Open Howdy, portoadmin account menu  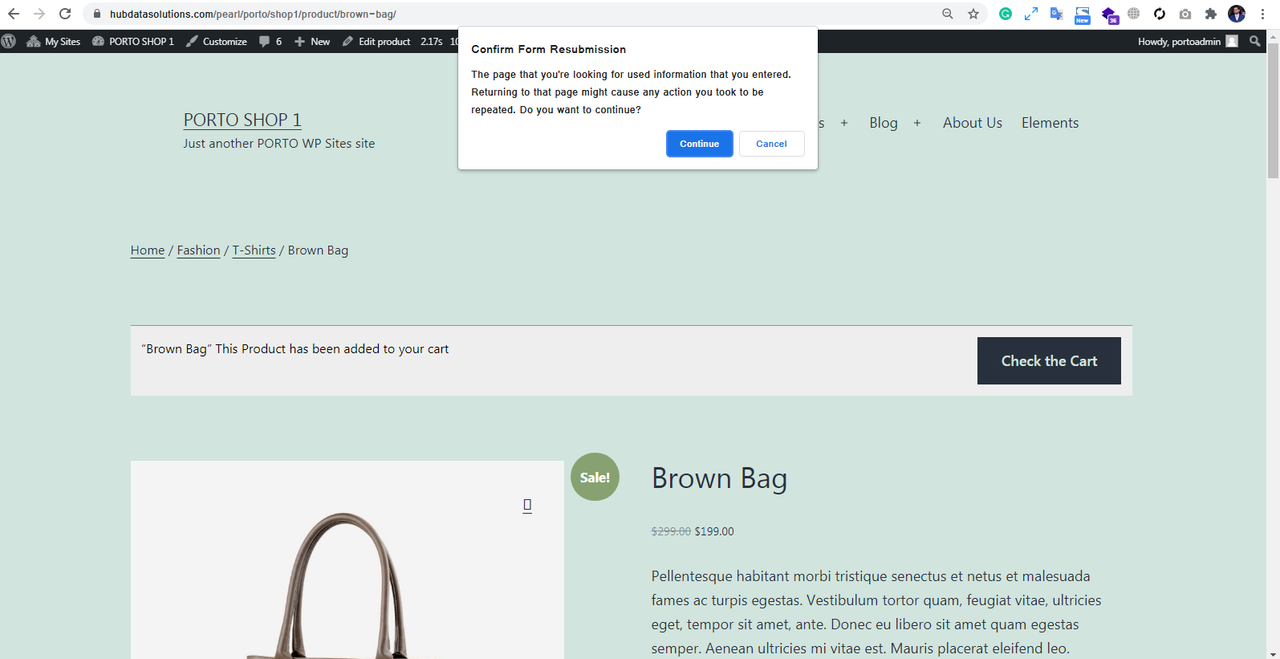1188,41
